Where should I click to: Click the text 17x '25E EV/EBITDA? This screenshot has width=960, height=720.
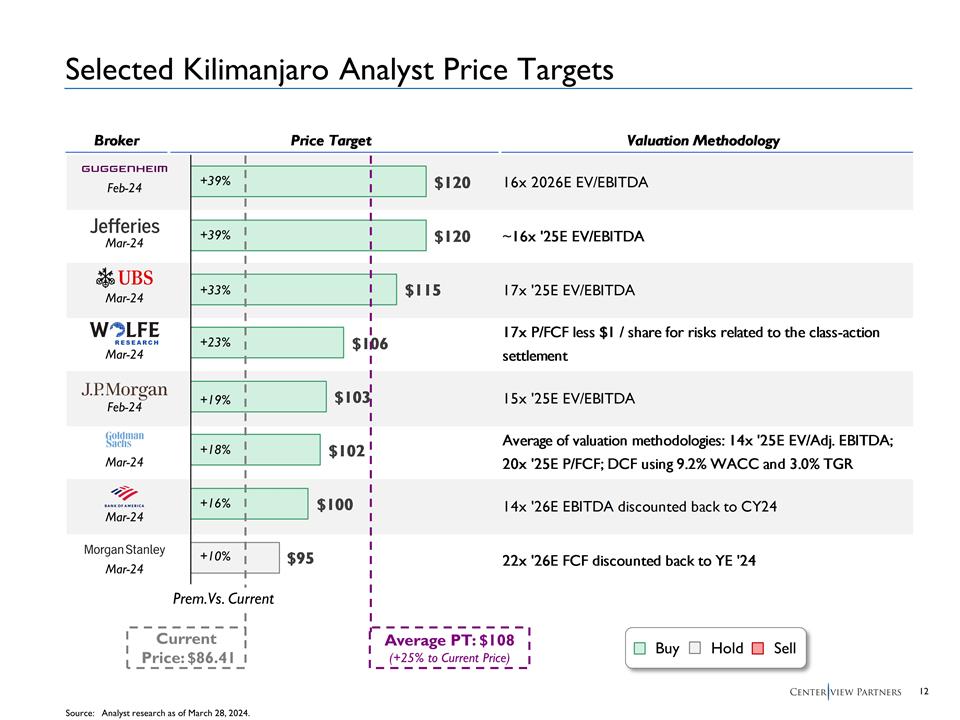pyautogui.click(x=569, y=290)
